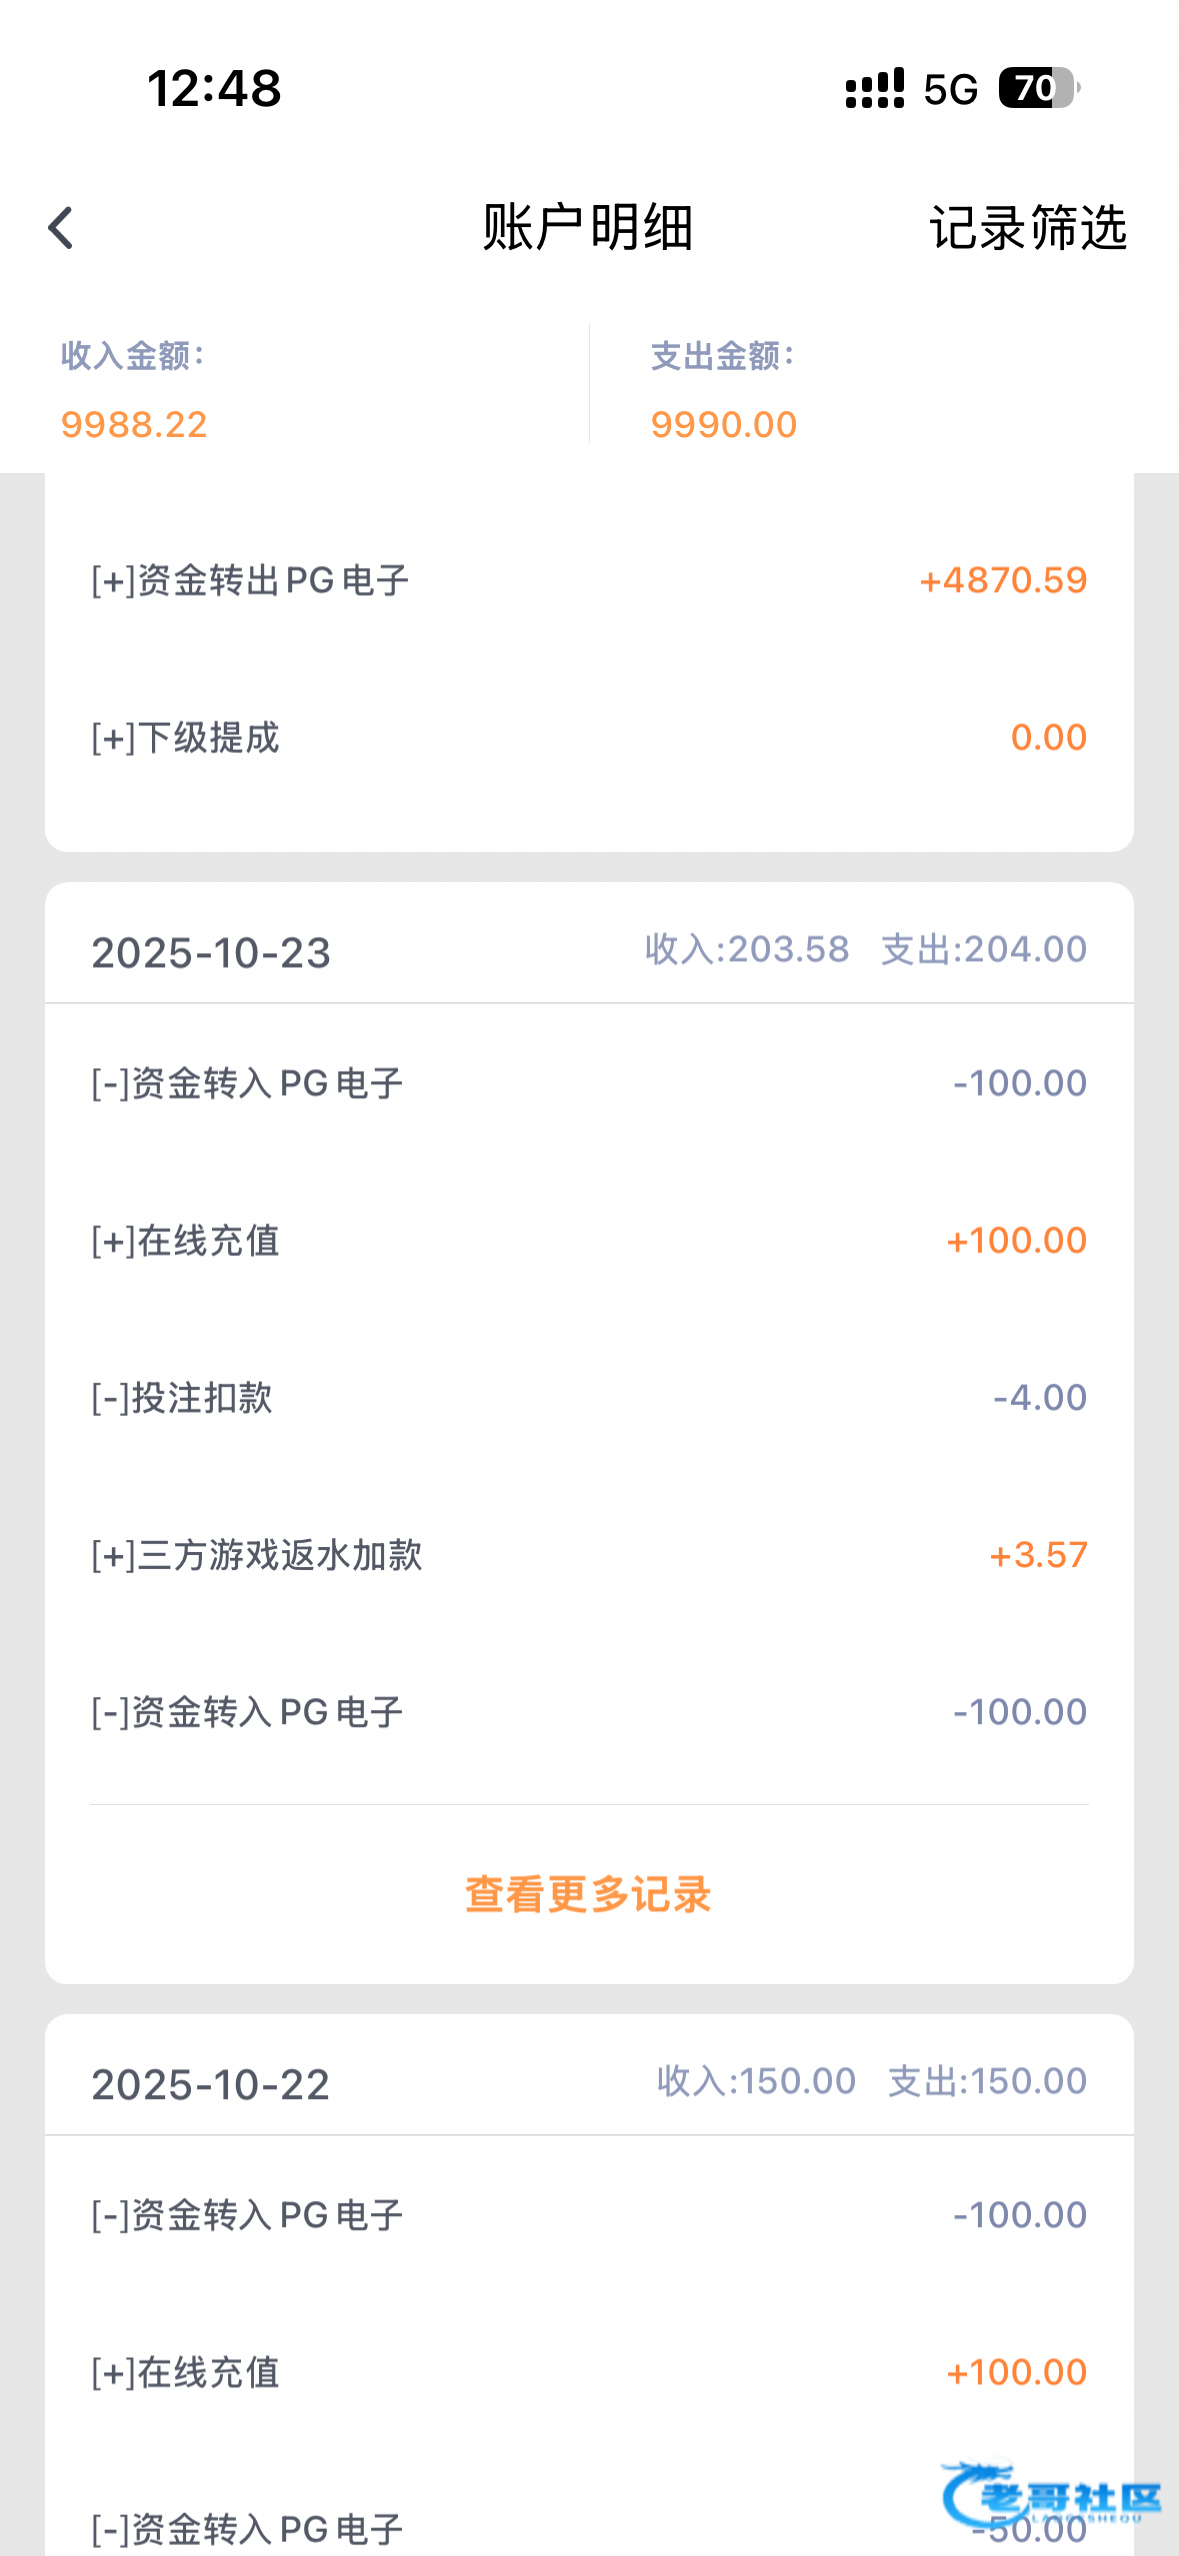1179x2556 pixels.
Task: Open the 在线充值 record under 2025-10-22
Action: (x=588, y=2372)
